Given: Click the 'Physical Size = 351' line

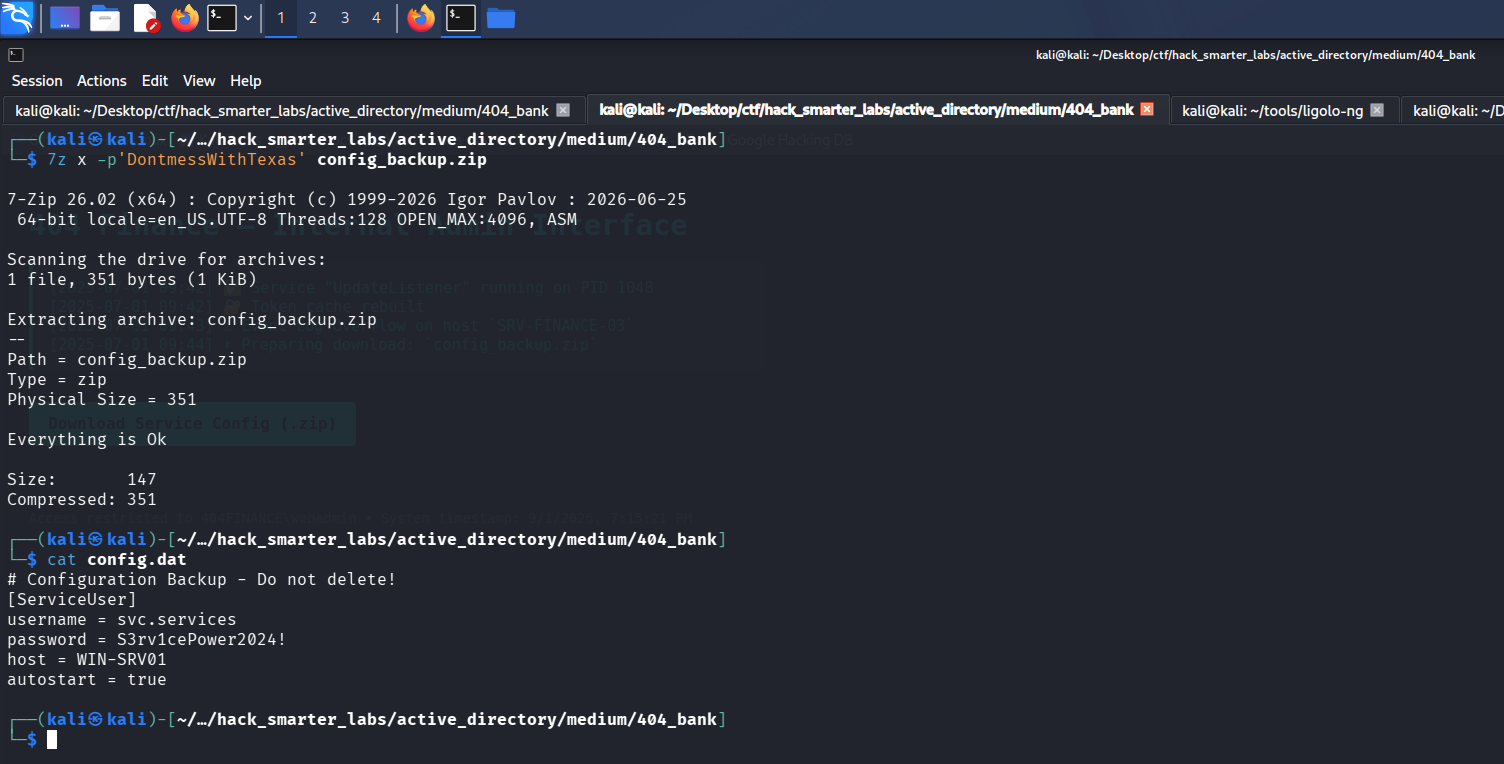Looking at the screenshot, I should 102,400.
